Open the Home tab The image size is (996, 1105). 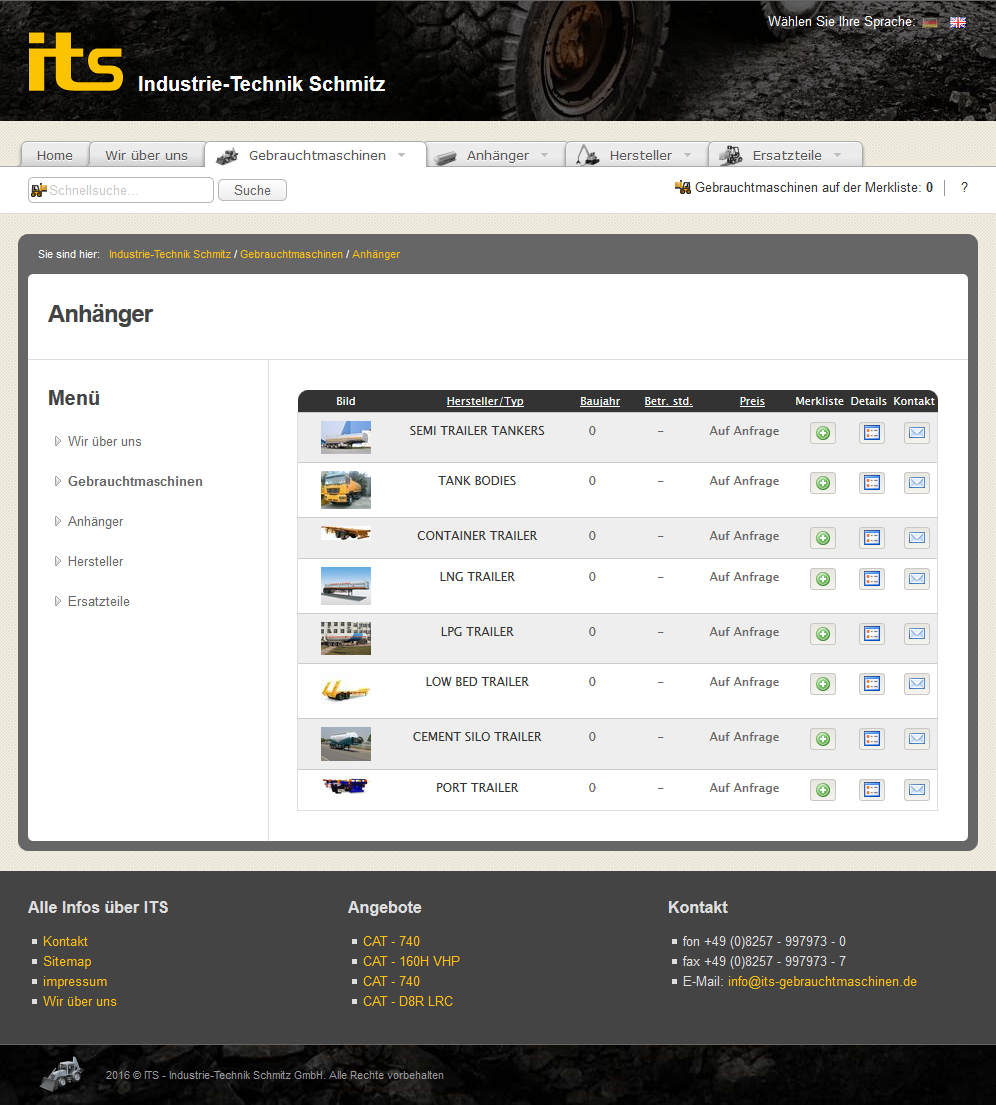tap(55, 155)
